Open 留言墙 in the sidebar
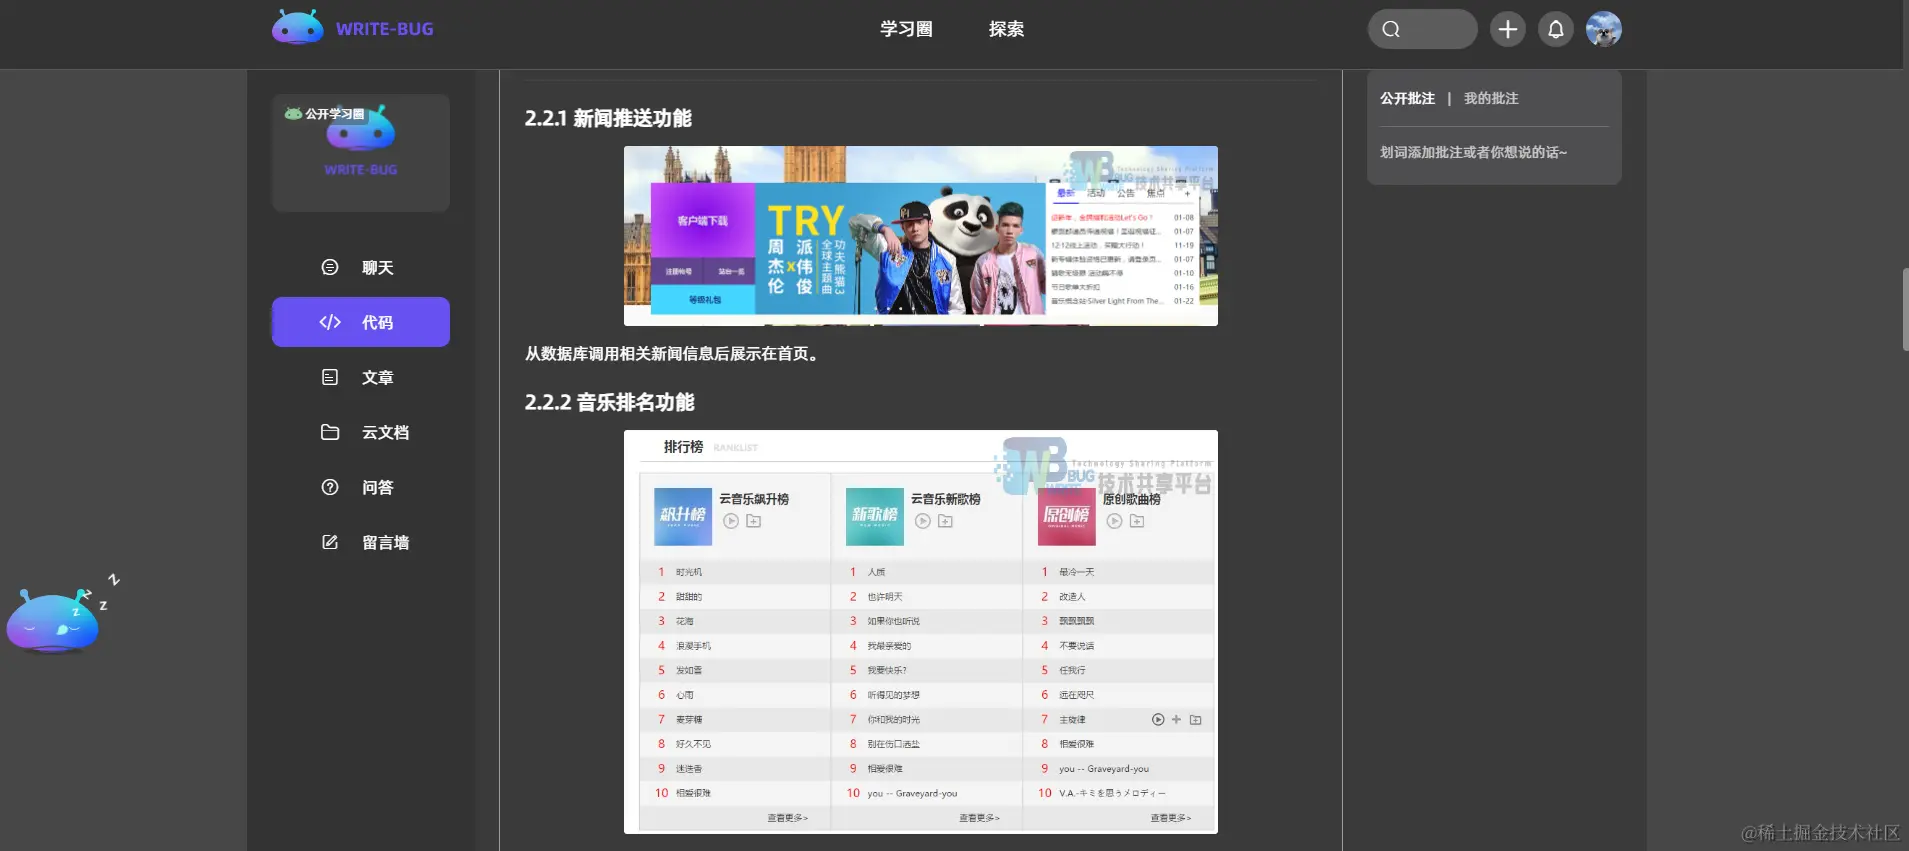The width and height of the screenshot is (1909, 851). pyautogui.click(x=361, y=542)
